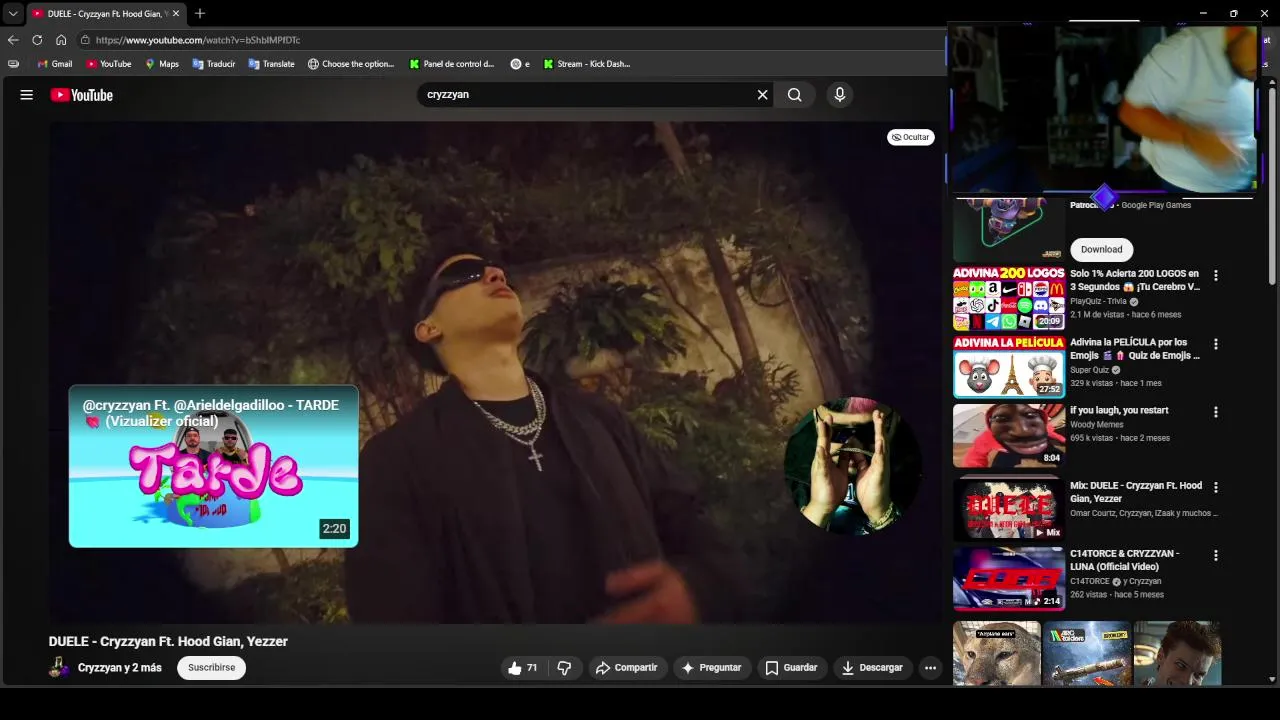Open the YouTube hamburger guide menu

click(x=27, y=95)
